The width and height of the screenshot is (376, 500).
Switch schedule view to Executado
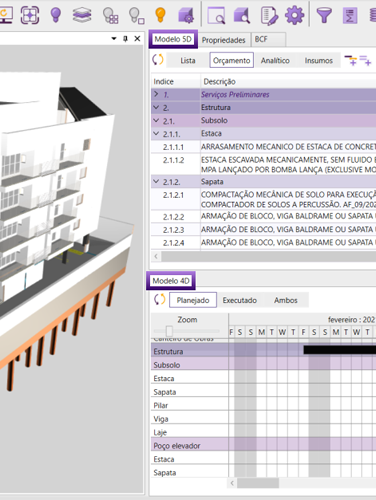[240, 300]
